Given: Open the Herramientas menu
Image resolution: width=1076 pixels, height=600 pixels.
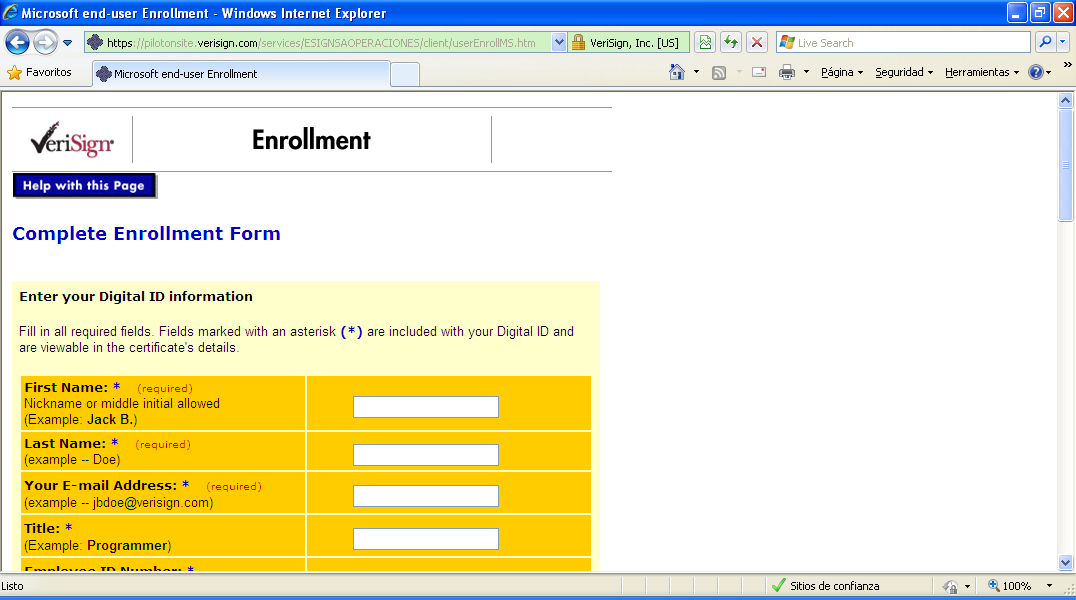Looking at the screenshot, I should 981,72.
